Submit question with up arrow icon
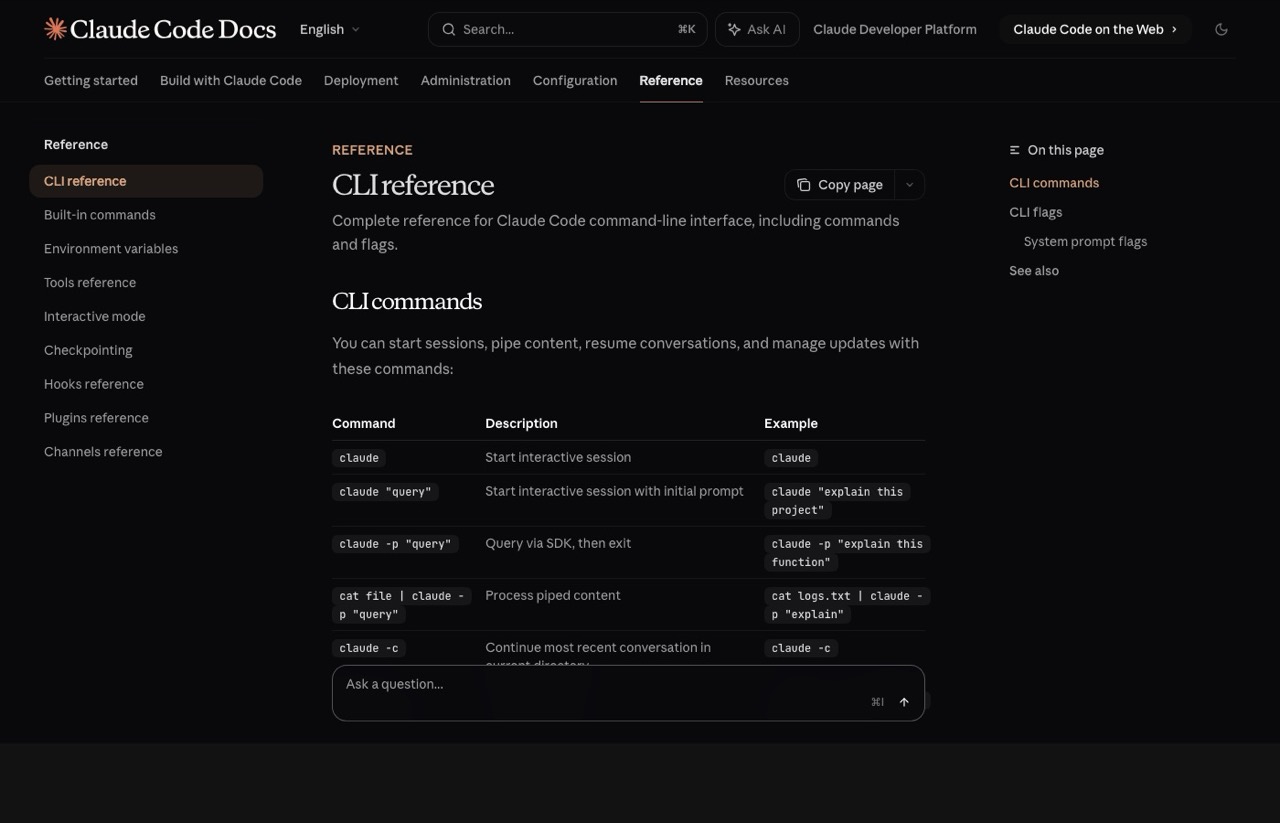Screen dimensions: 1280x823 tap(904, 702)
